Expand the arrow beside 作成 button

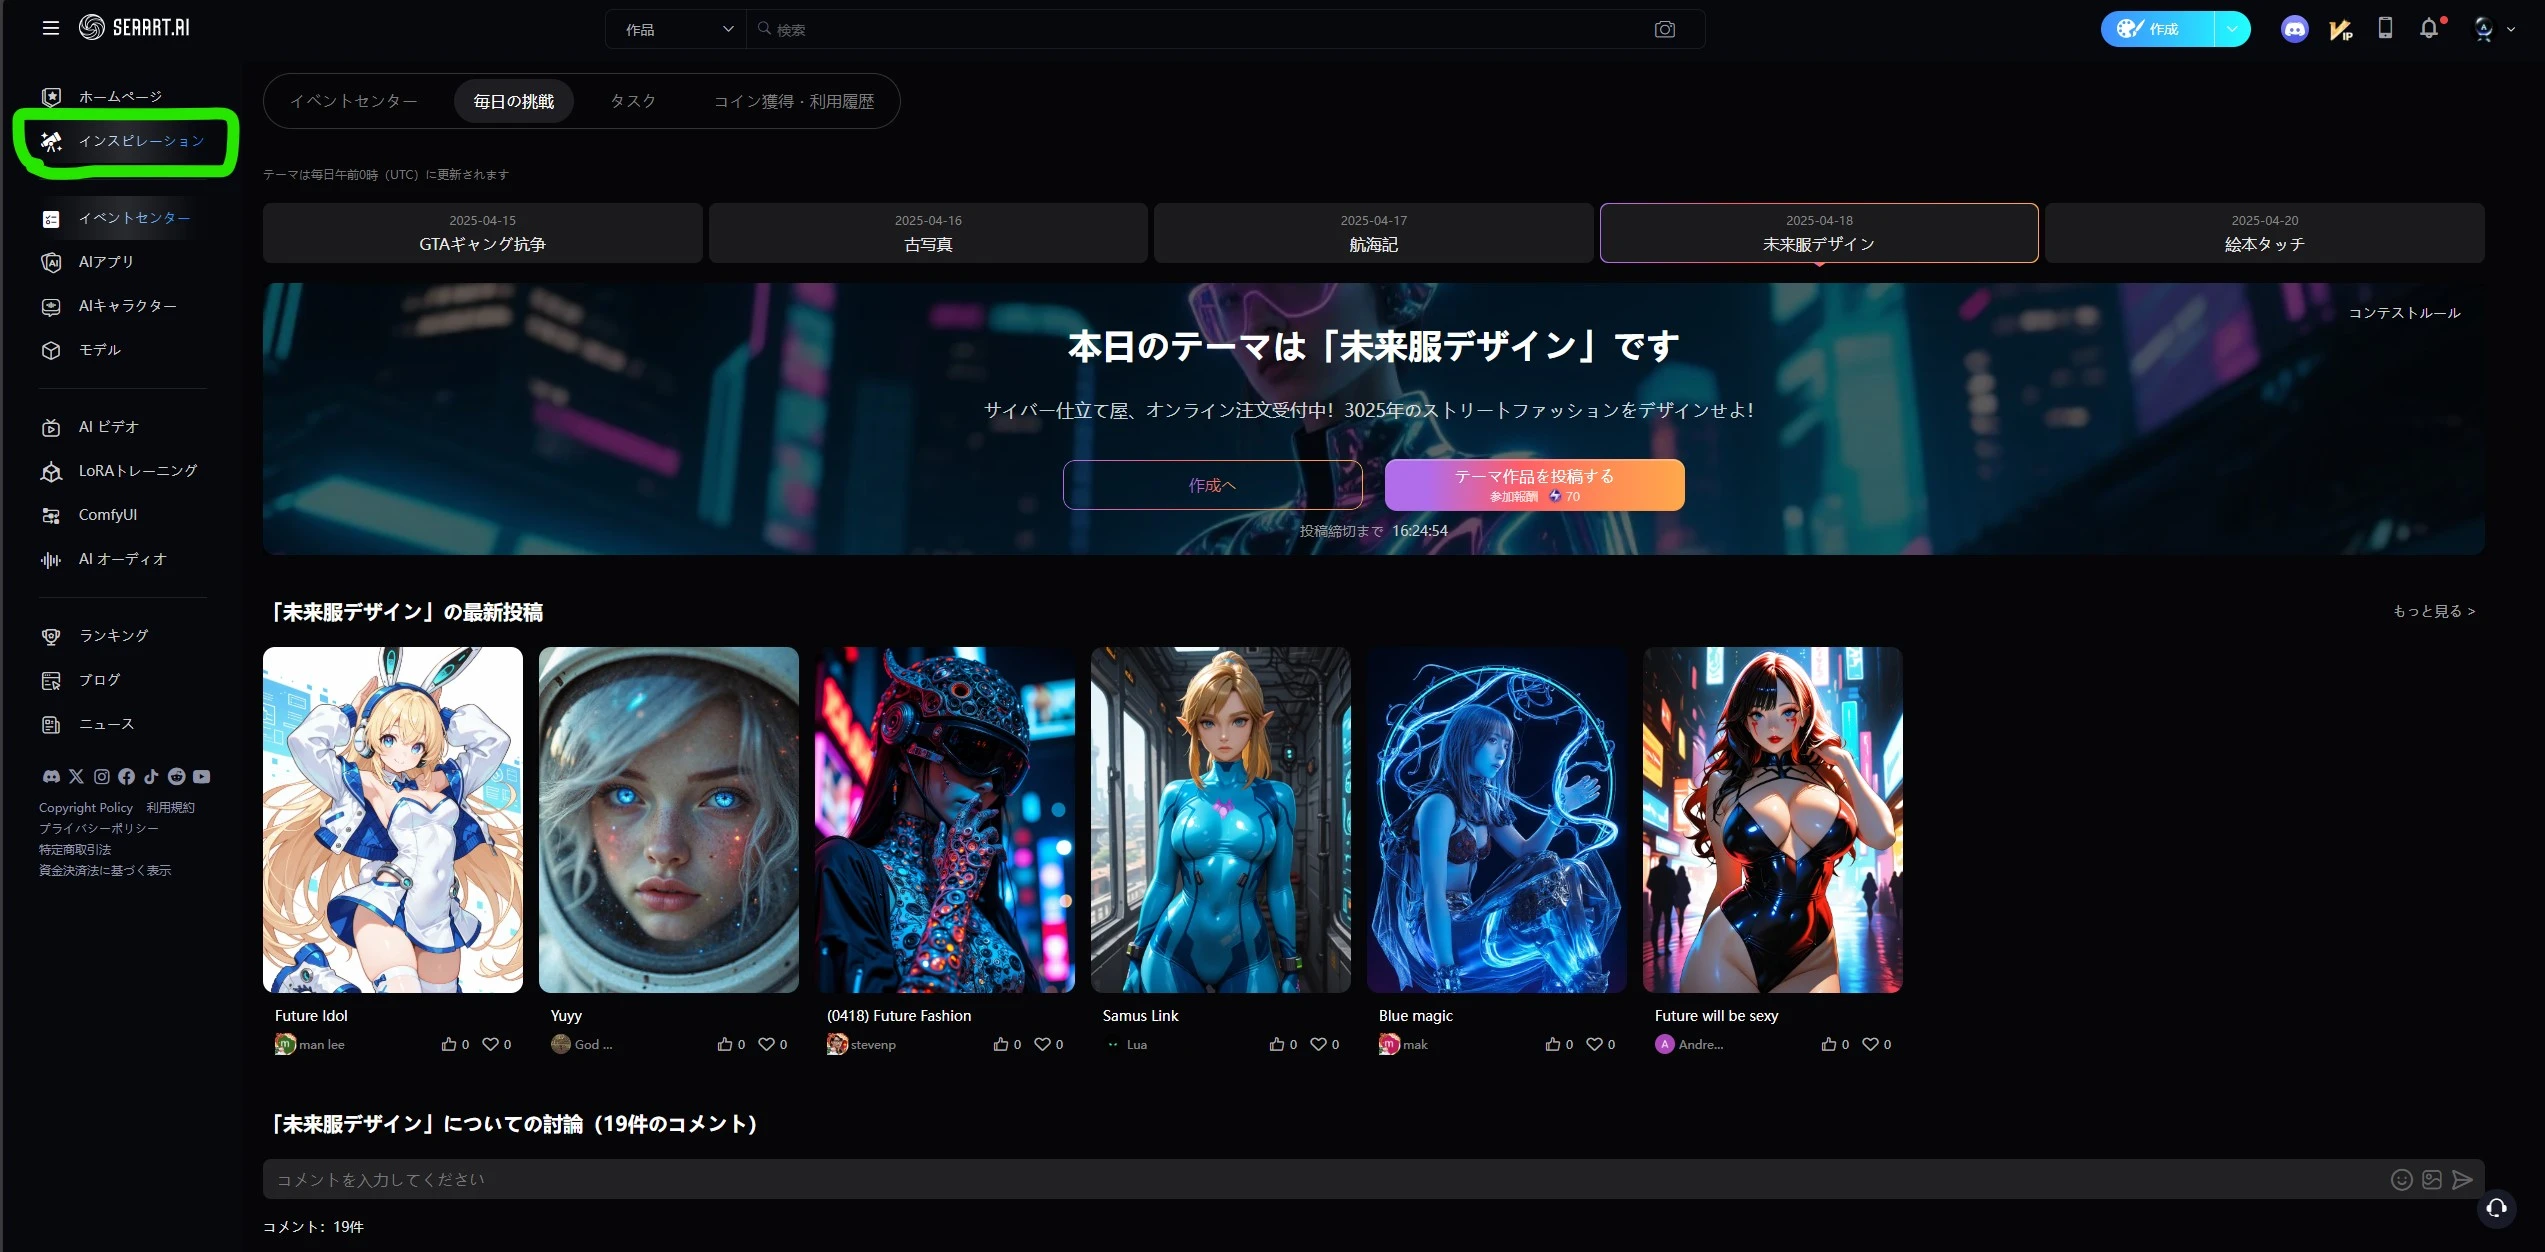(2232, 29)
